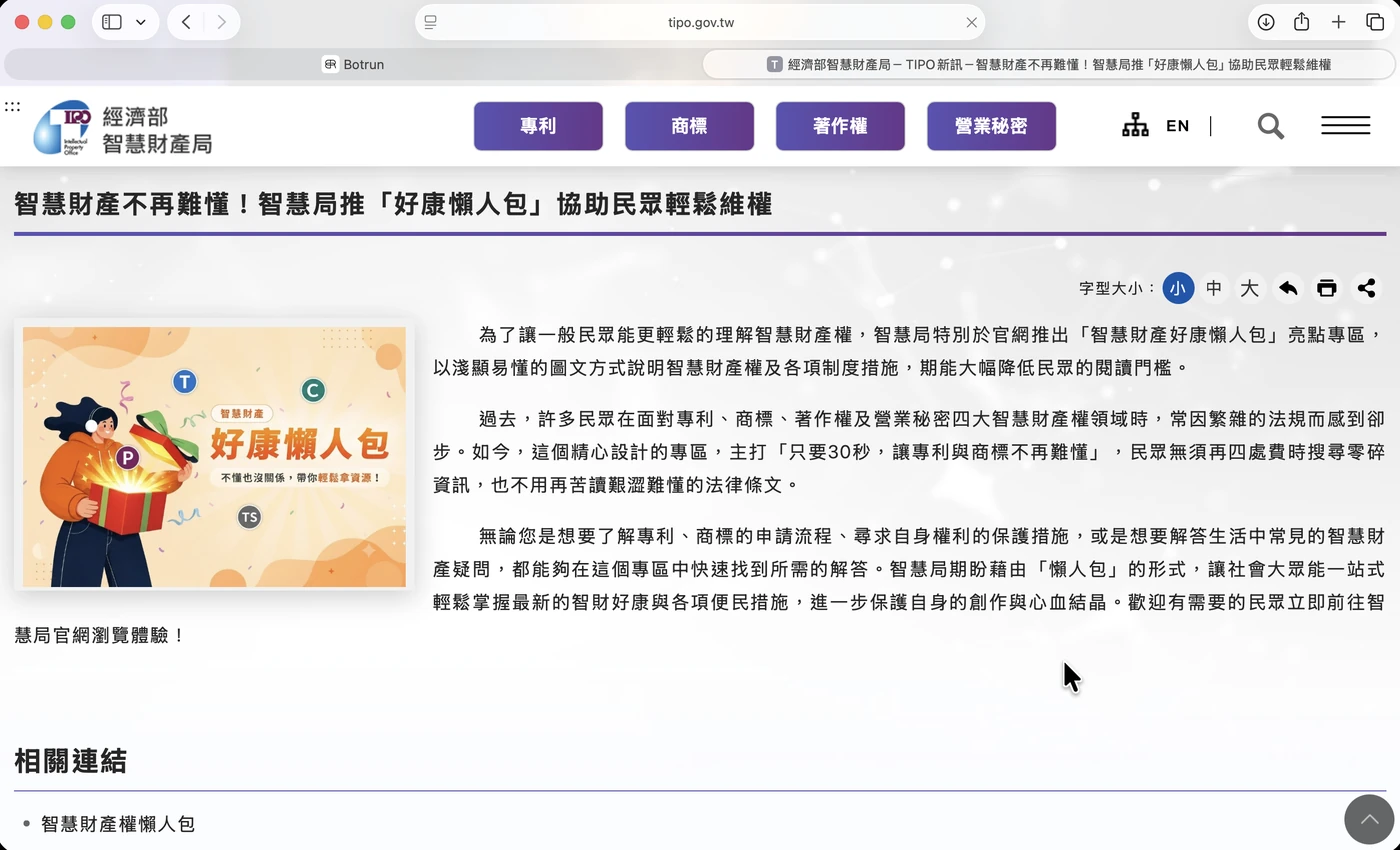
Task: Open Safari downloads icon
Action: pyautogui.click(x=1266, y=22)
